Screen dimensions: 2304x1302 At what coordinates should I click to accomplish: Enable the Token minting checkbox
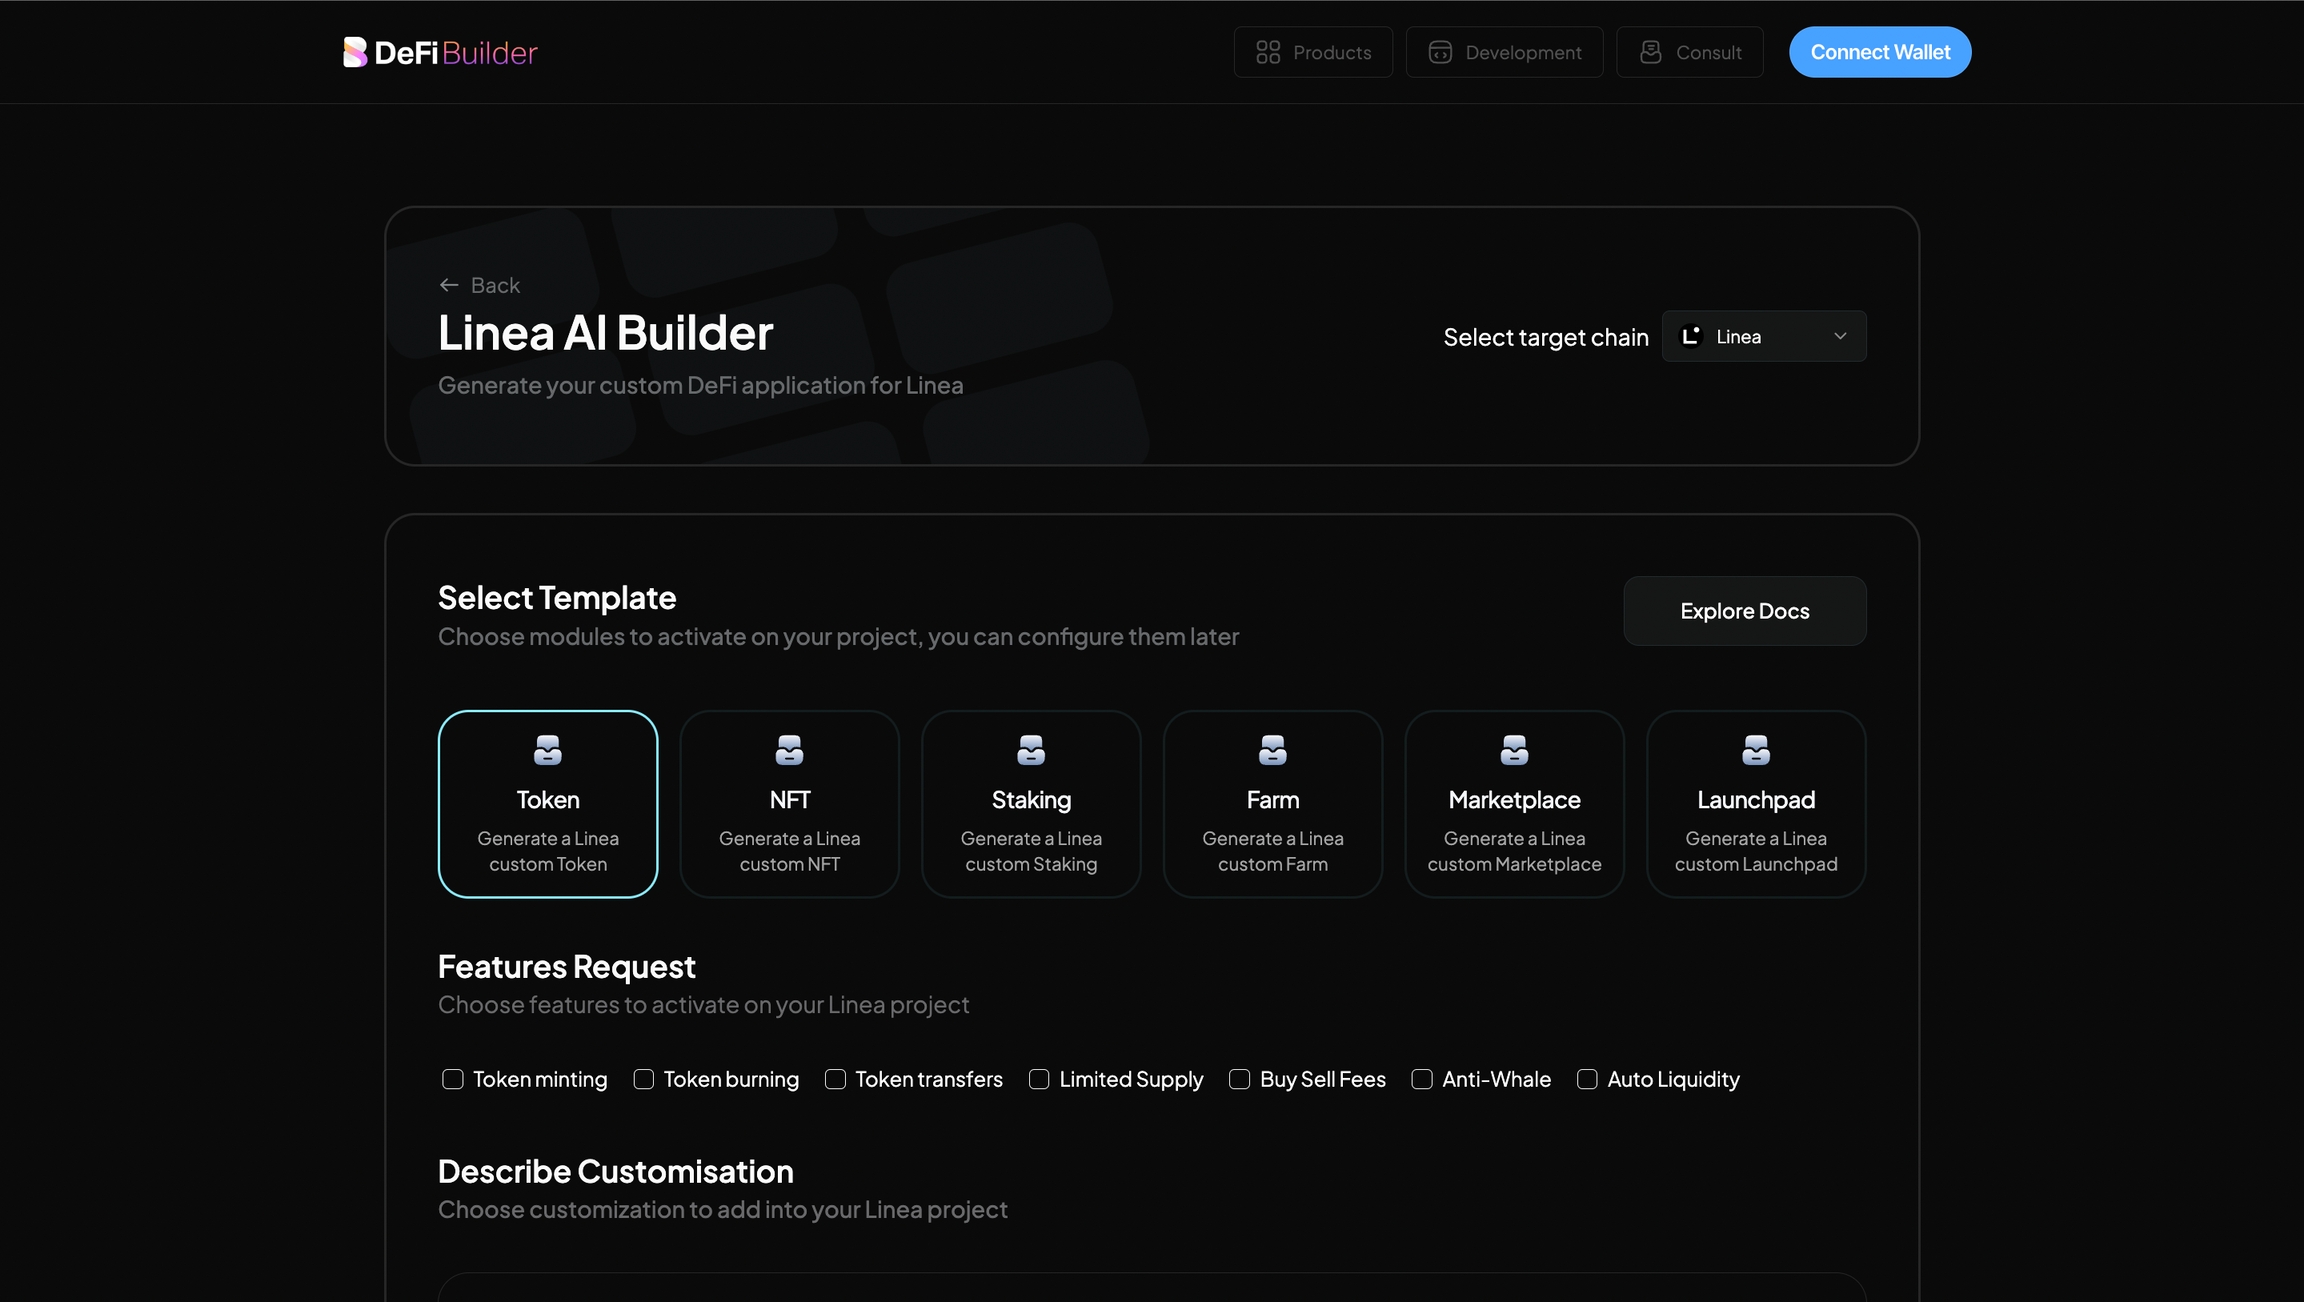tap(453, 1079)
